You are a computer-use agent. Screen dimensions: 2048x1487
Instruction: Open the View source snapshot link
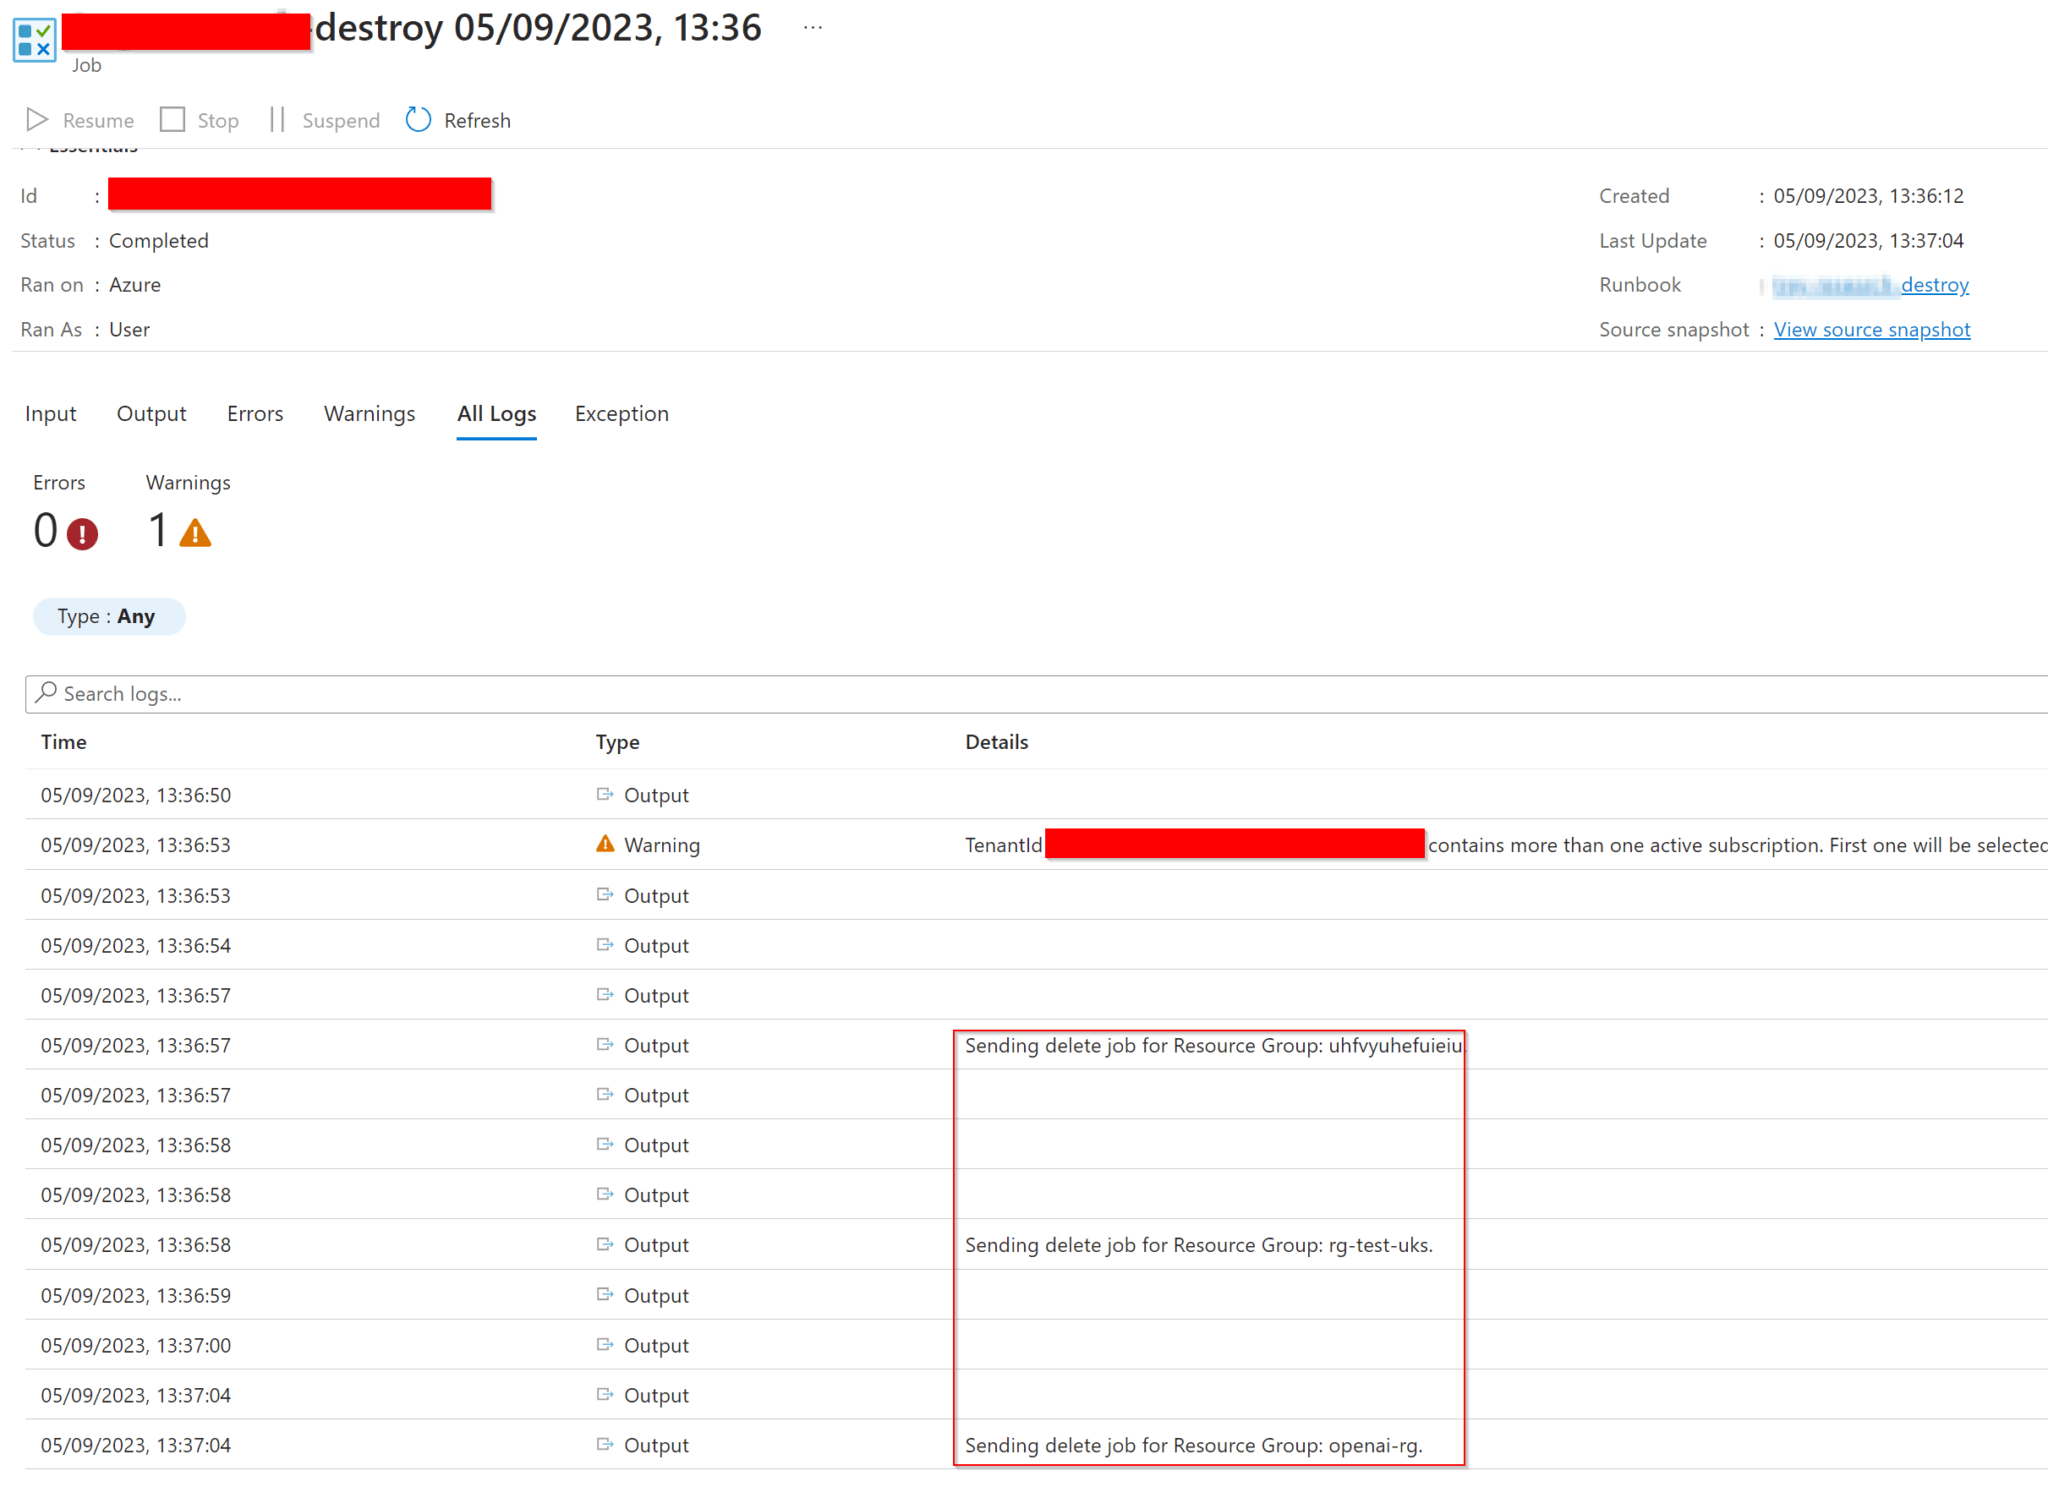click(x=1871, y=329)
